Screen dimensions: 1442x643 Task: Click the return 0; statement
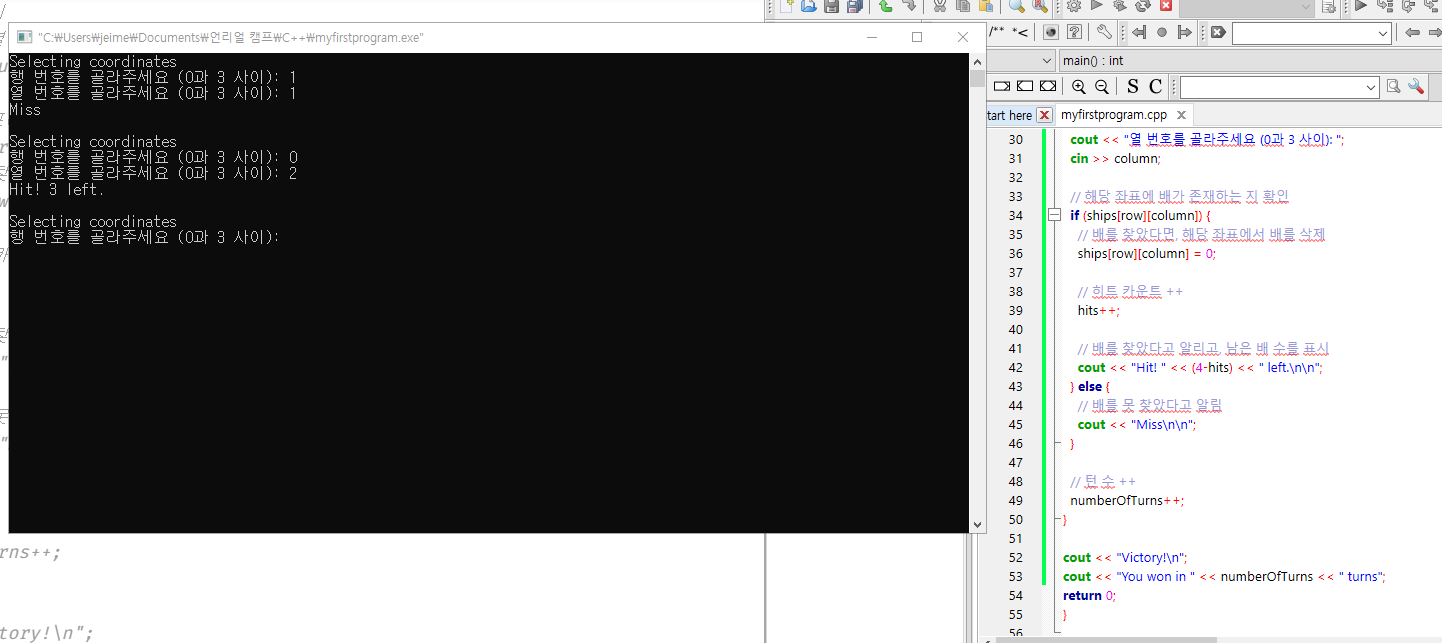(x=1089, y=595)
